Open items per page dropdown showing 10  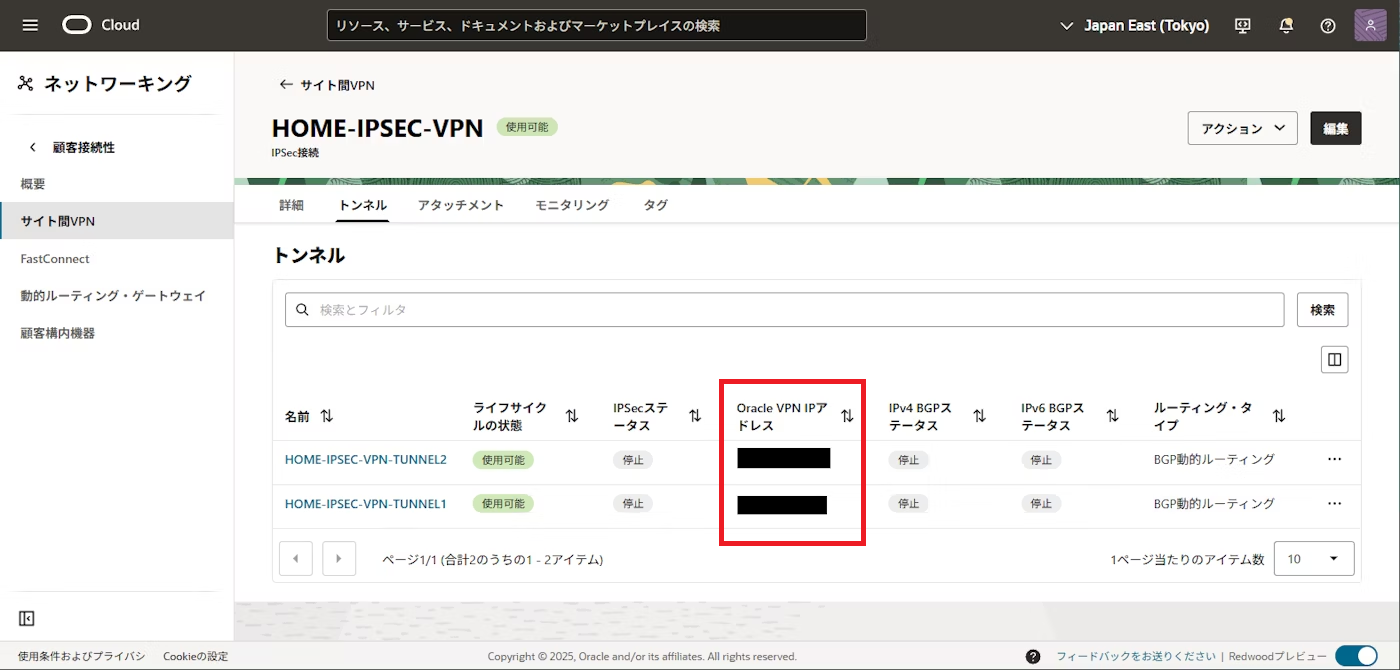click(x=1314, y=559)
